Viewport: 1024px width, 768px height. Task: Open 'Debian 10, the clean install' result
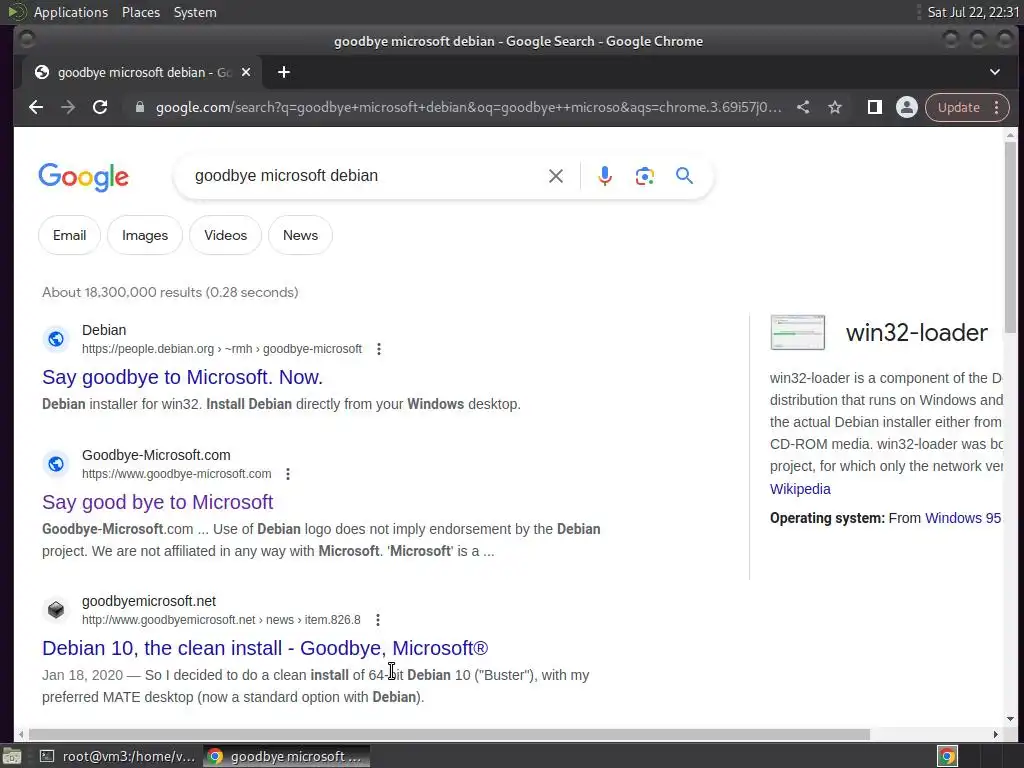tap(265, 648)
